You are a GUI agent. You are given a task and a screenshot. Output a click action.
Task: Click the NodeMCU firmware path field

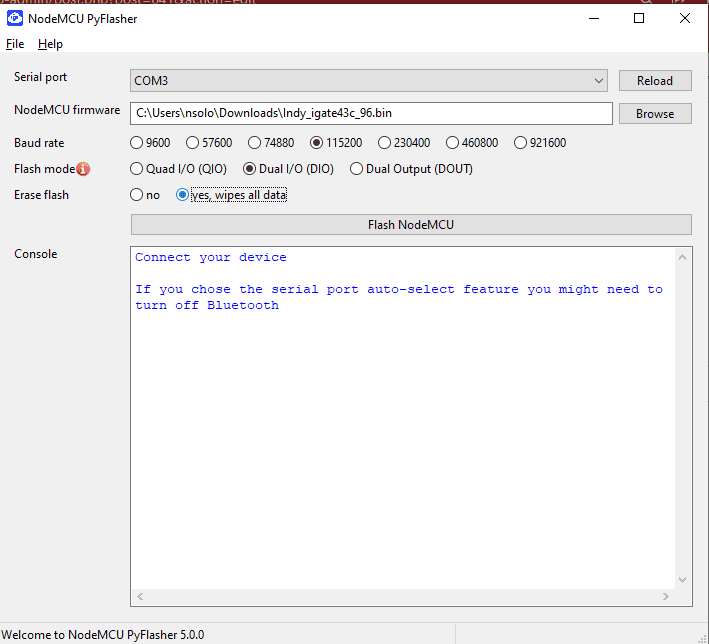click(x=371, y=114)
